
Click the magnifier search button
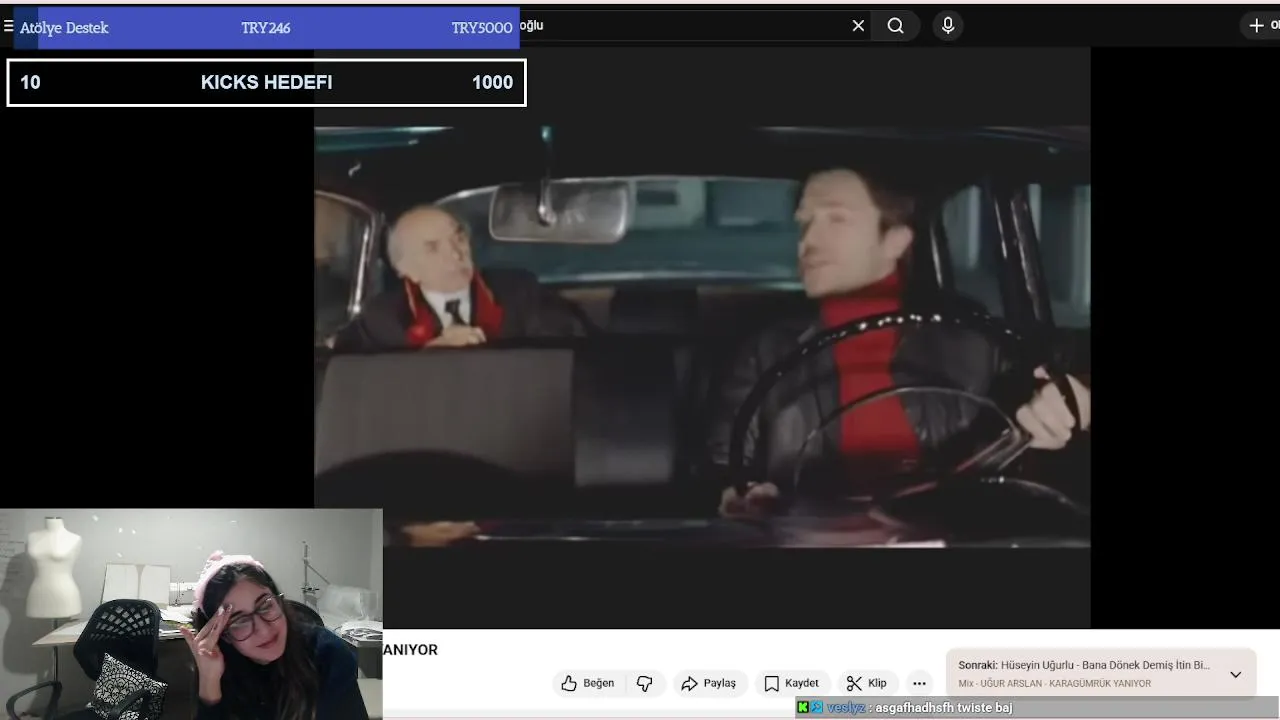click(x=896, y=26)
